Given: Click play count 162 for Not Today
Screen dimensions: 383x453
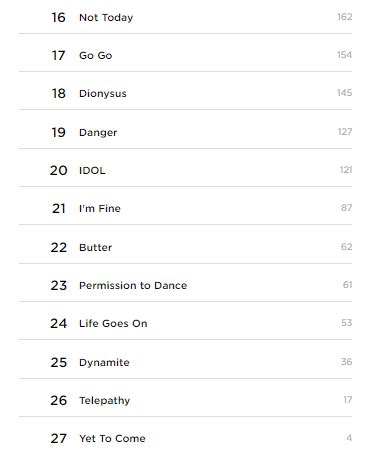Looking at the screenshot, I should [x=345, y=17].
